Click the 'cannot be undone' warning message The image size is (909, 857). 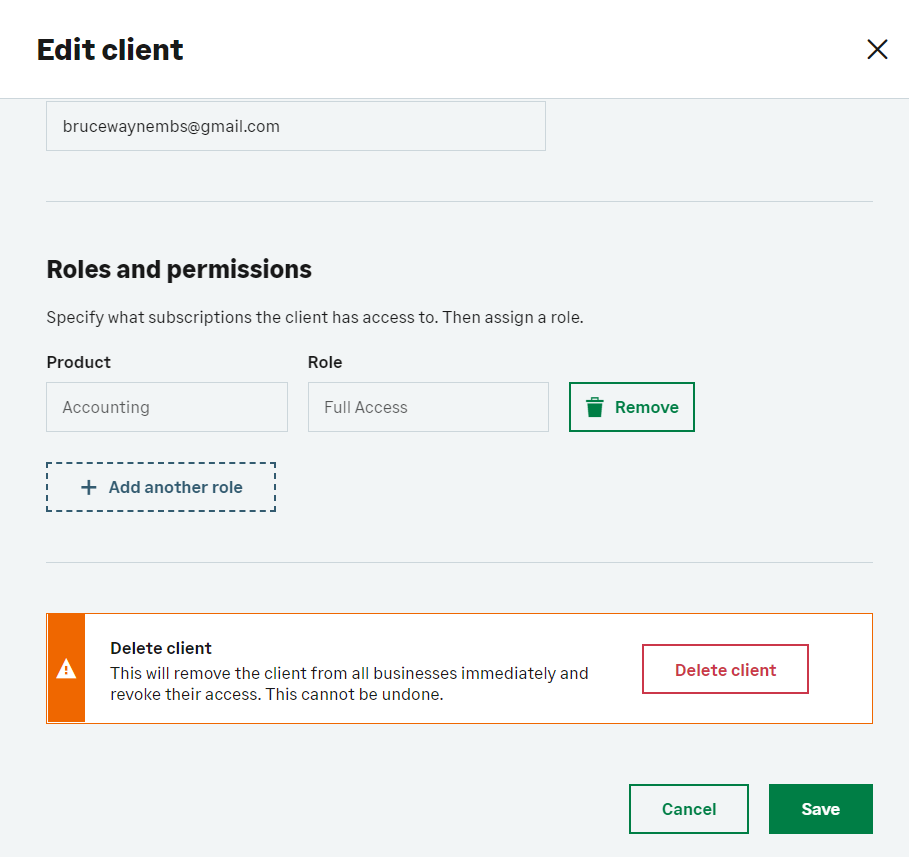pyautogui.click(x=349, y=683)
